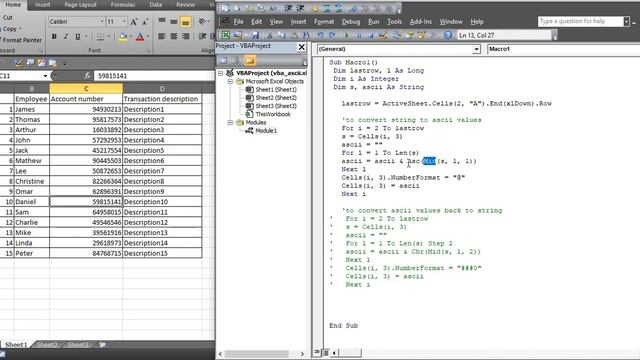Click the Bold button in Excel ribbon
This screenshot has height=360, width=640.
(x=54, y=37)
